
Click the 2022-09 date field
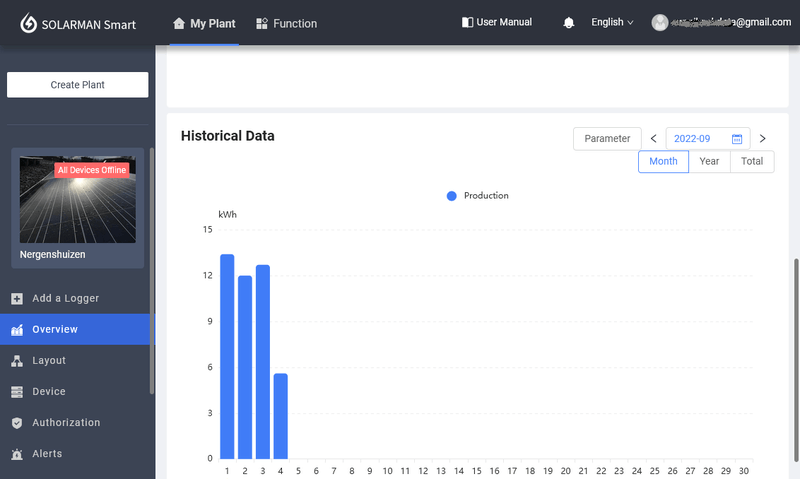point(708,139)
